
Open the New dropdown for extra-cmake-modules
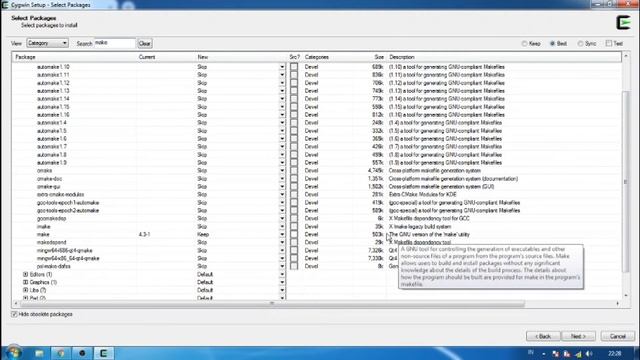[282, 195]
